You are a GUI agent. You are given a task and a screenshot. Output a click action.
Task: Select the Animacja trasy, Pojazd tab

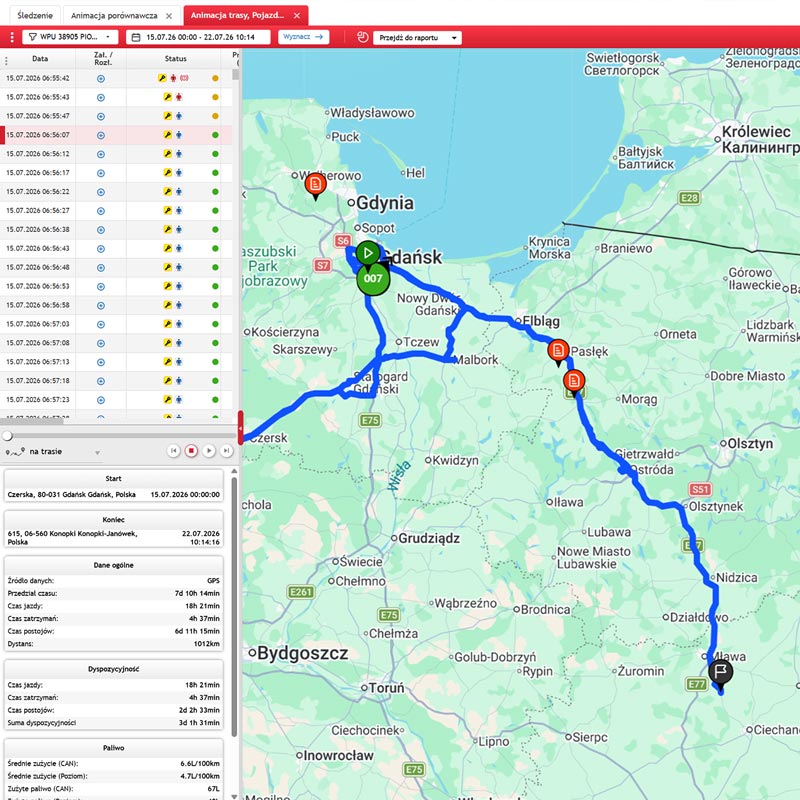237,15
